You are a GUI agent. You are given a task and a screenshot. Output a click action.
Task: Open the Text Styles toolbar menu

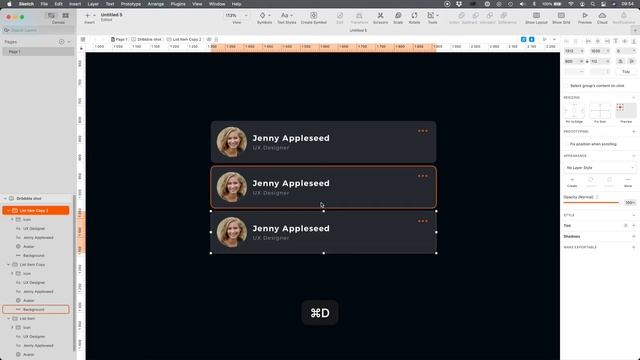287,18
